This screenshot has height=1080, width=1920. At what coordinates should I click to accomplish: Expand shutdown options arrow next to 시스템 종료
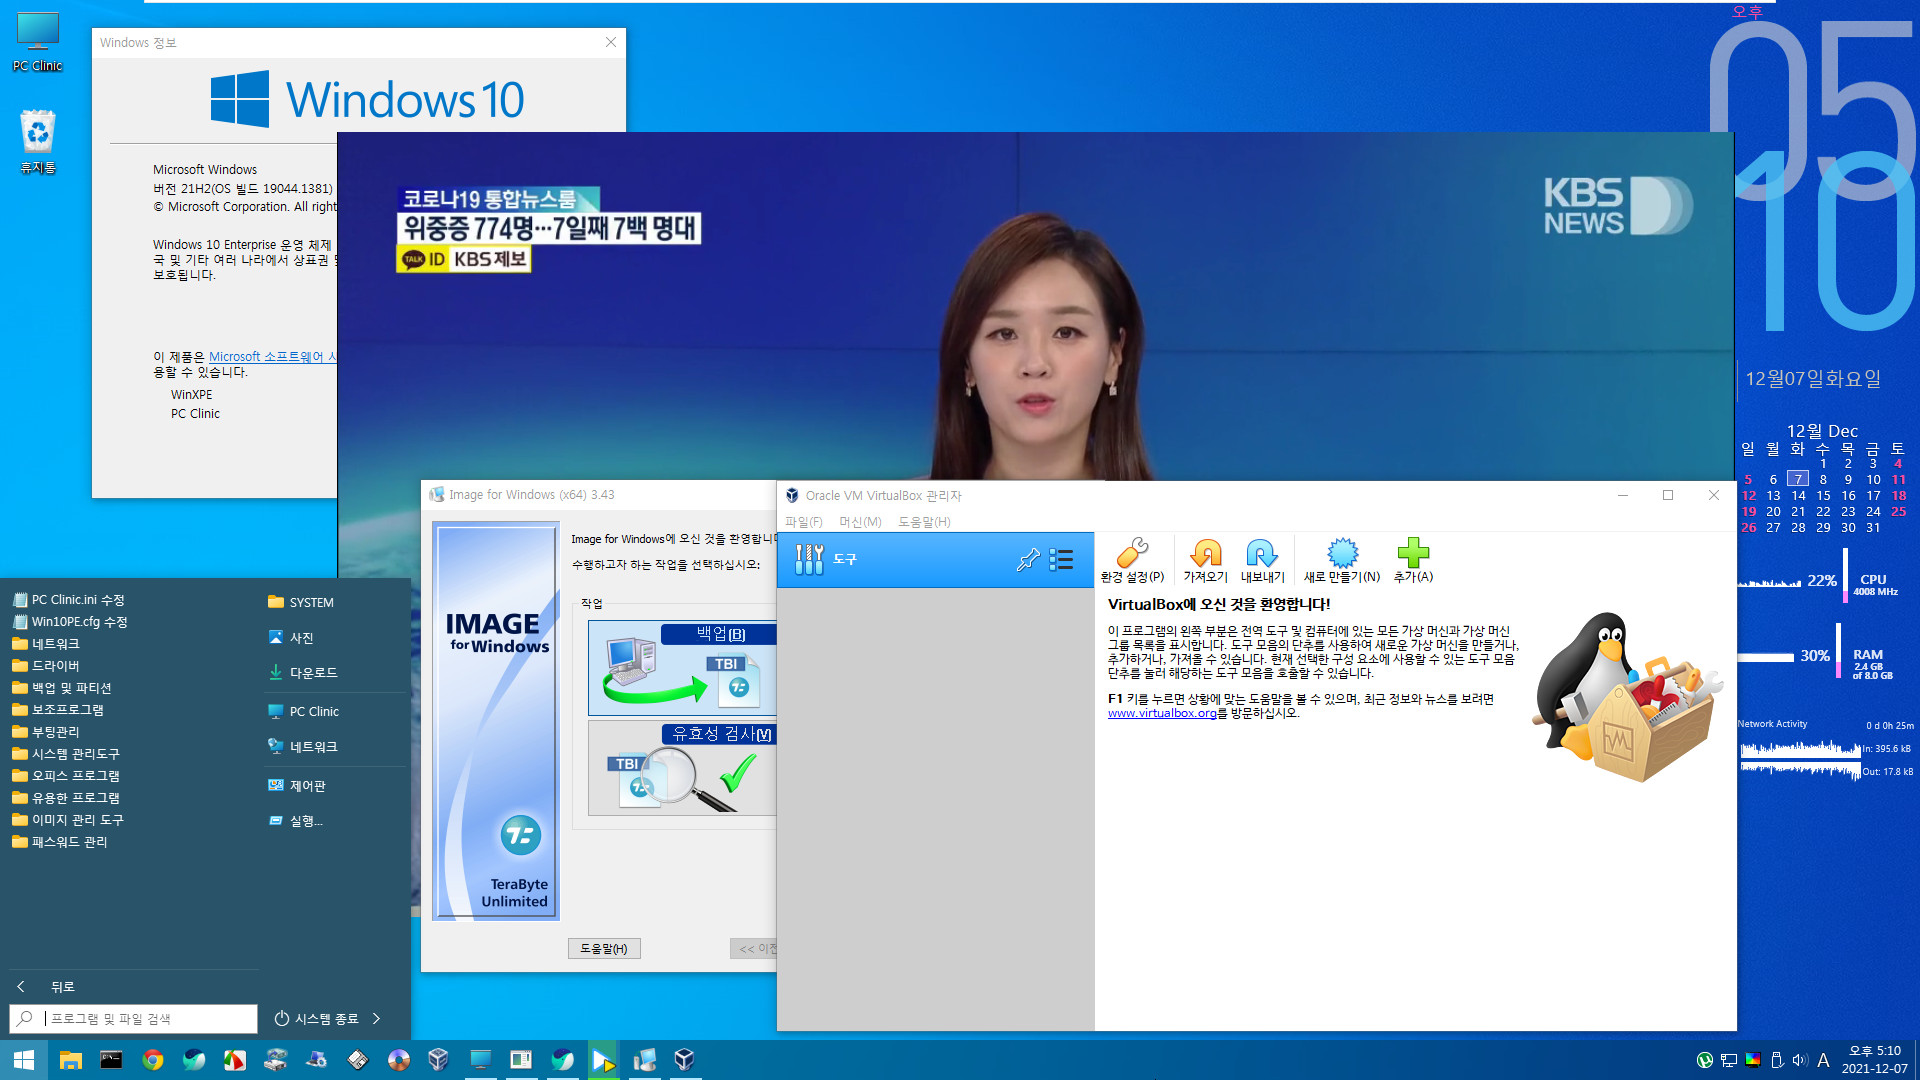click(376, 1018)
